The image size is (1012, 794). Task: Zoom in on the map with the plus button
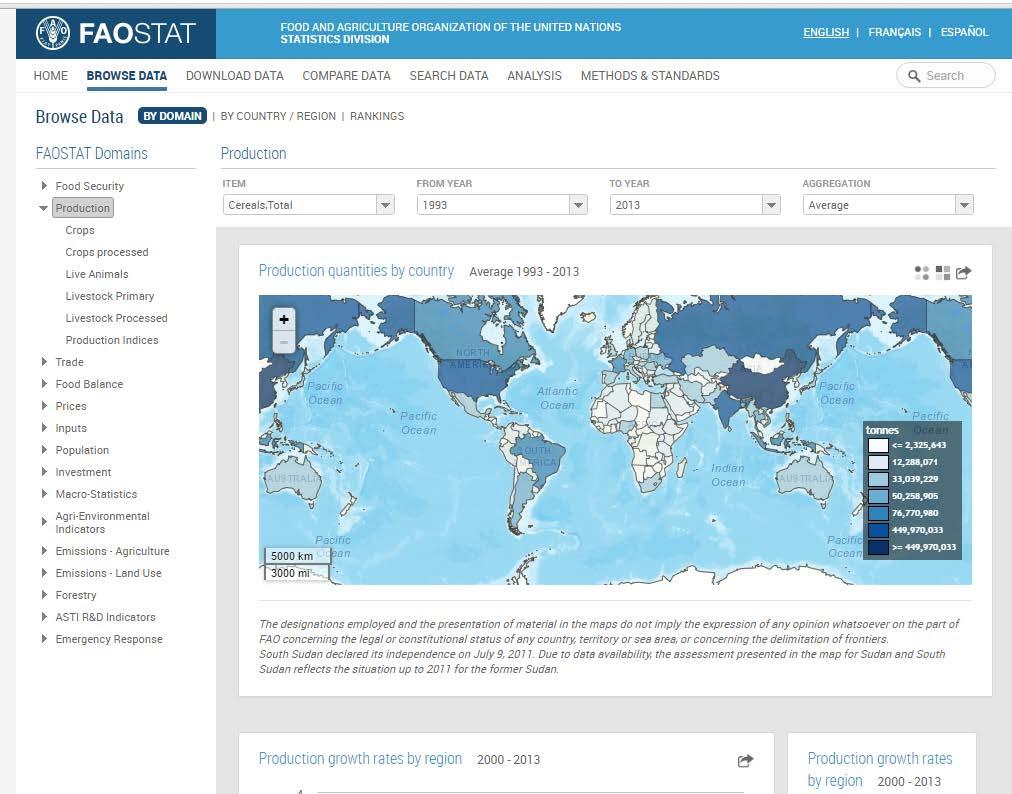point(284,320)
